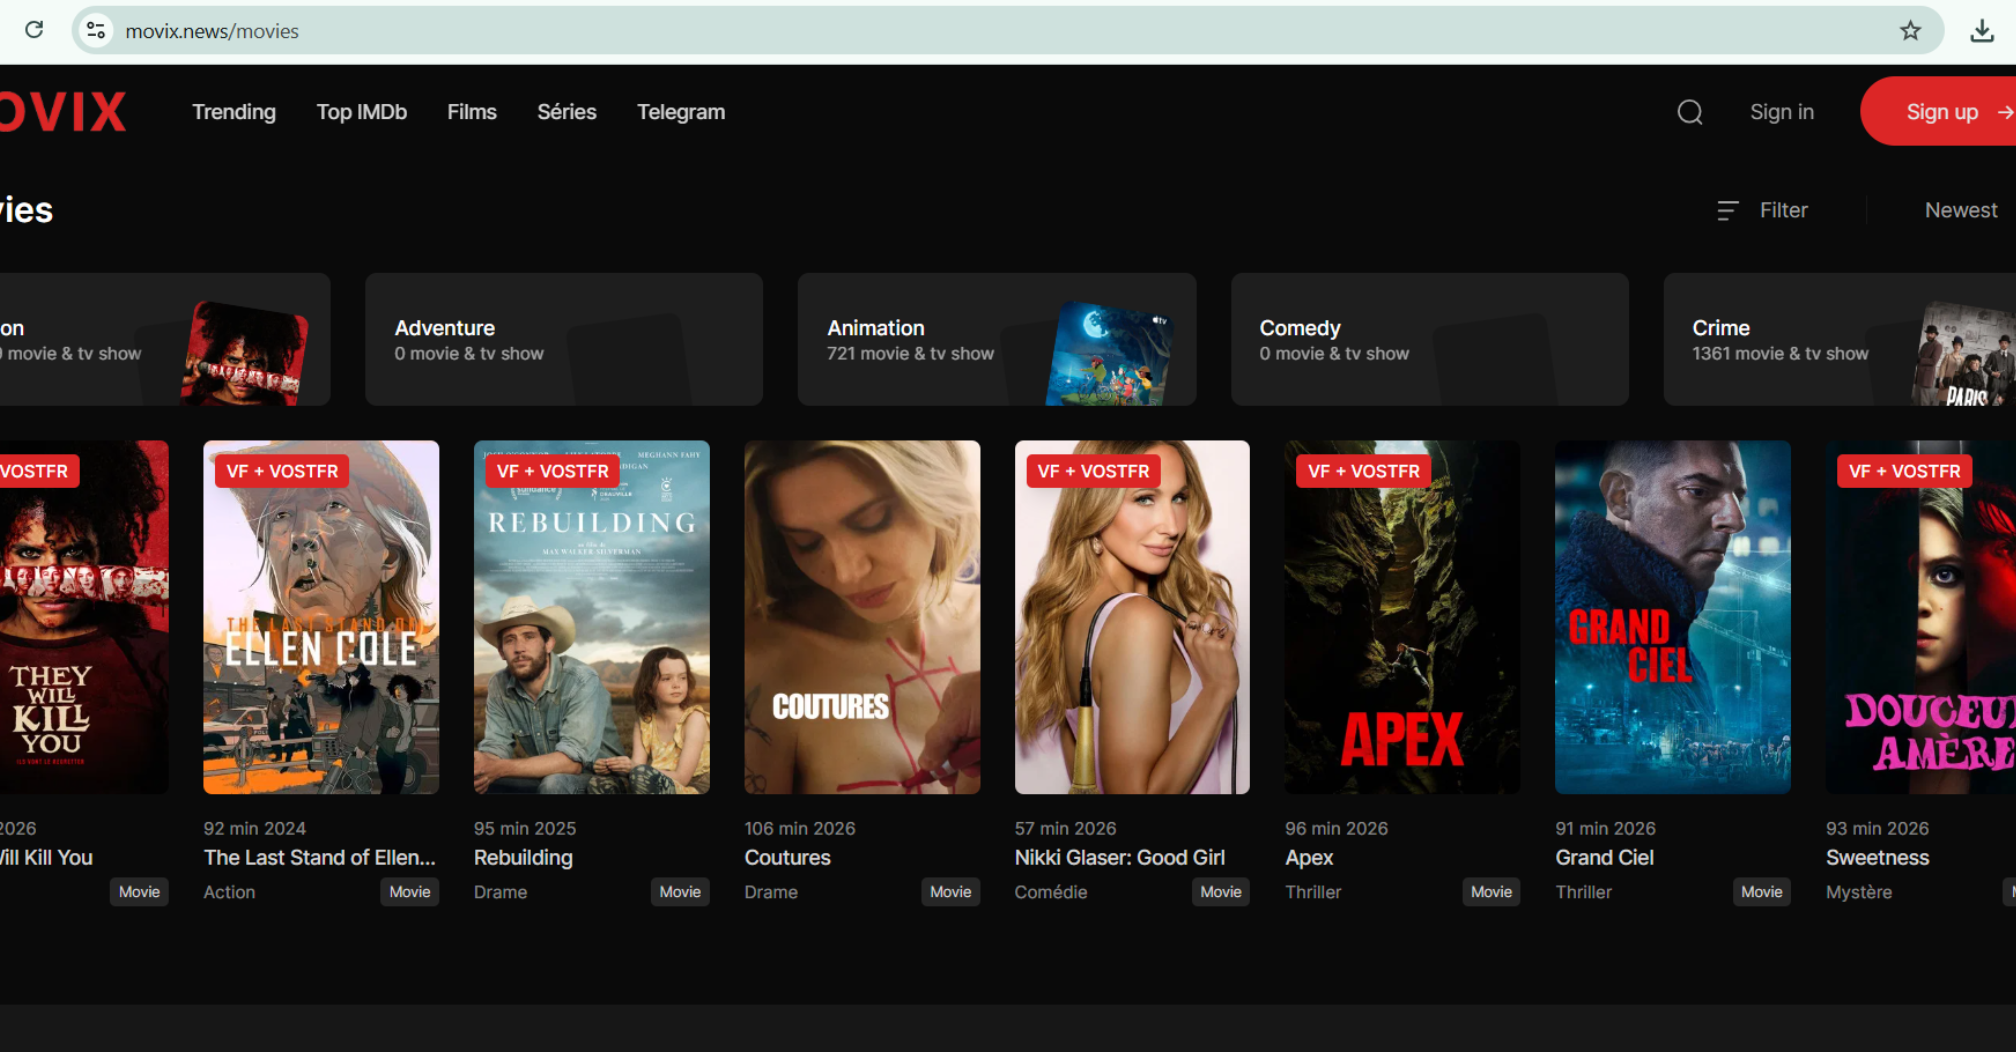
Task: Click the Sign in link
Action: [x=1781, y=112]
